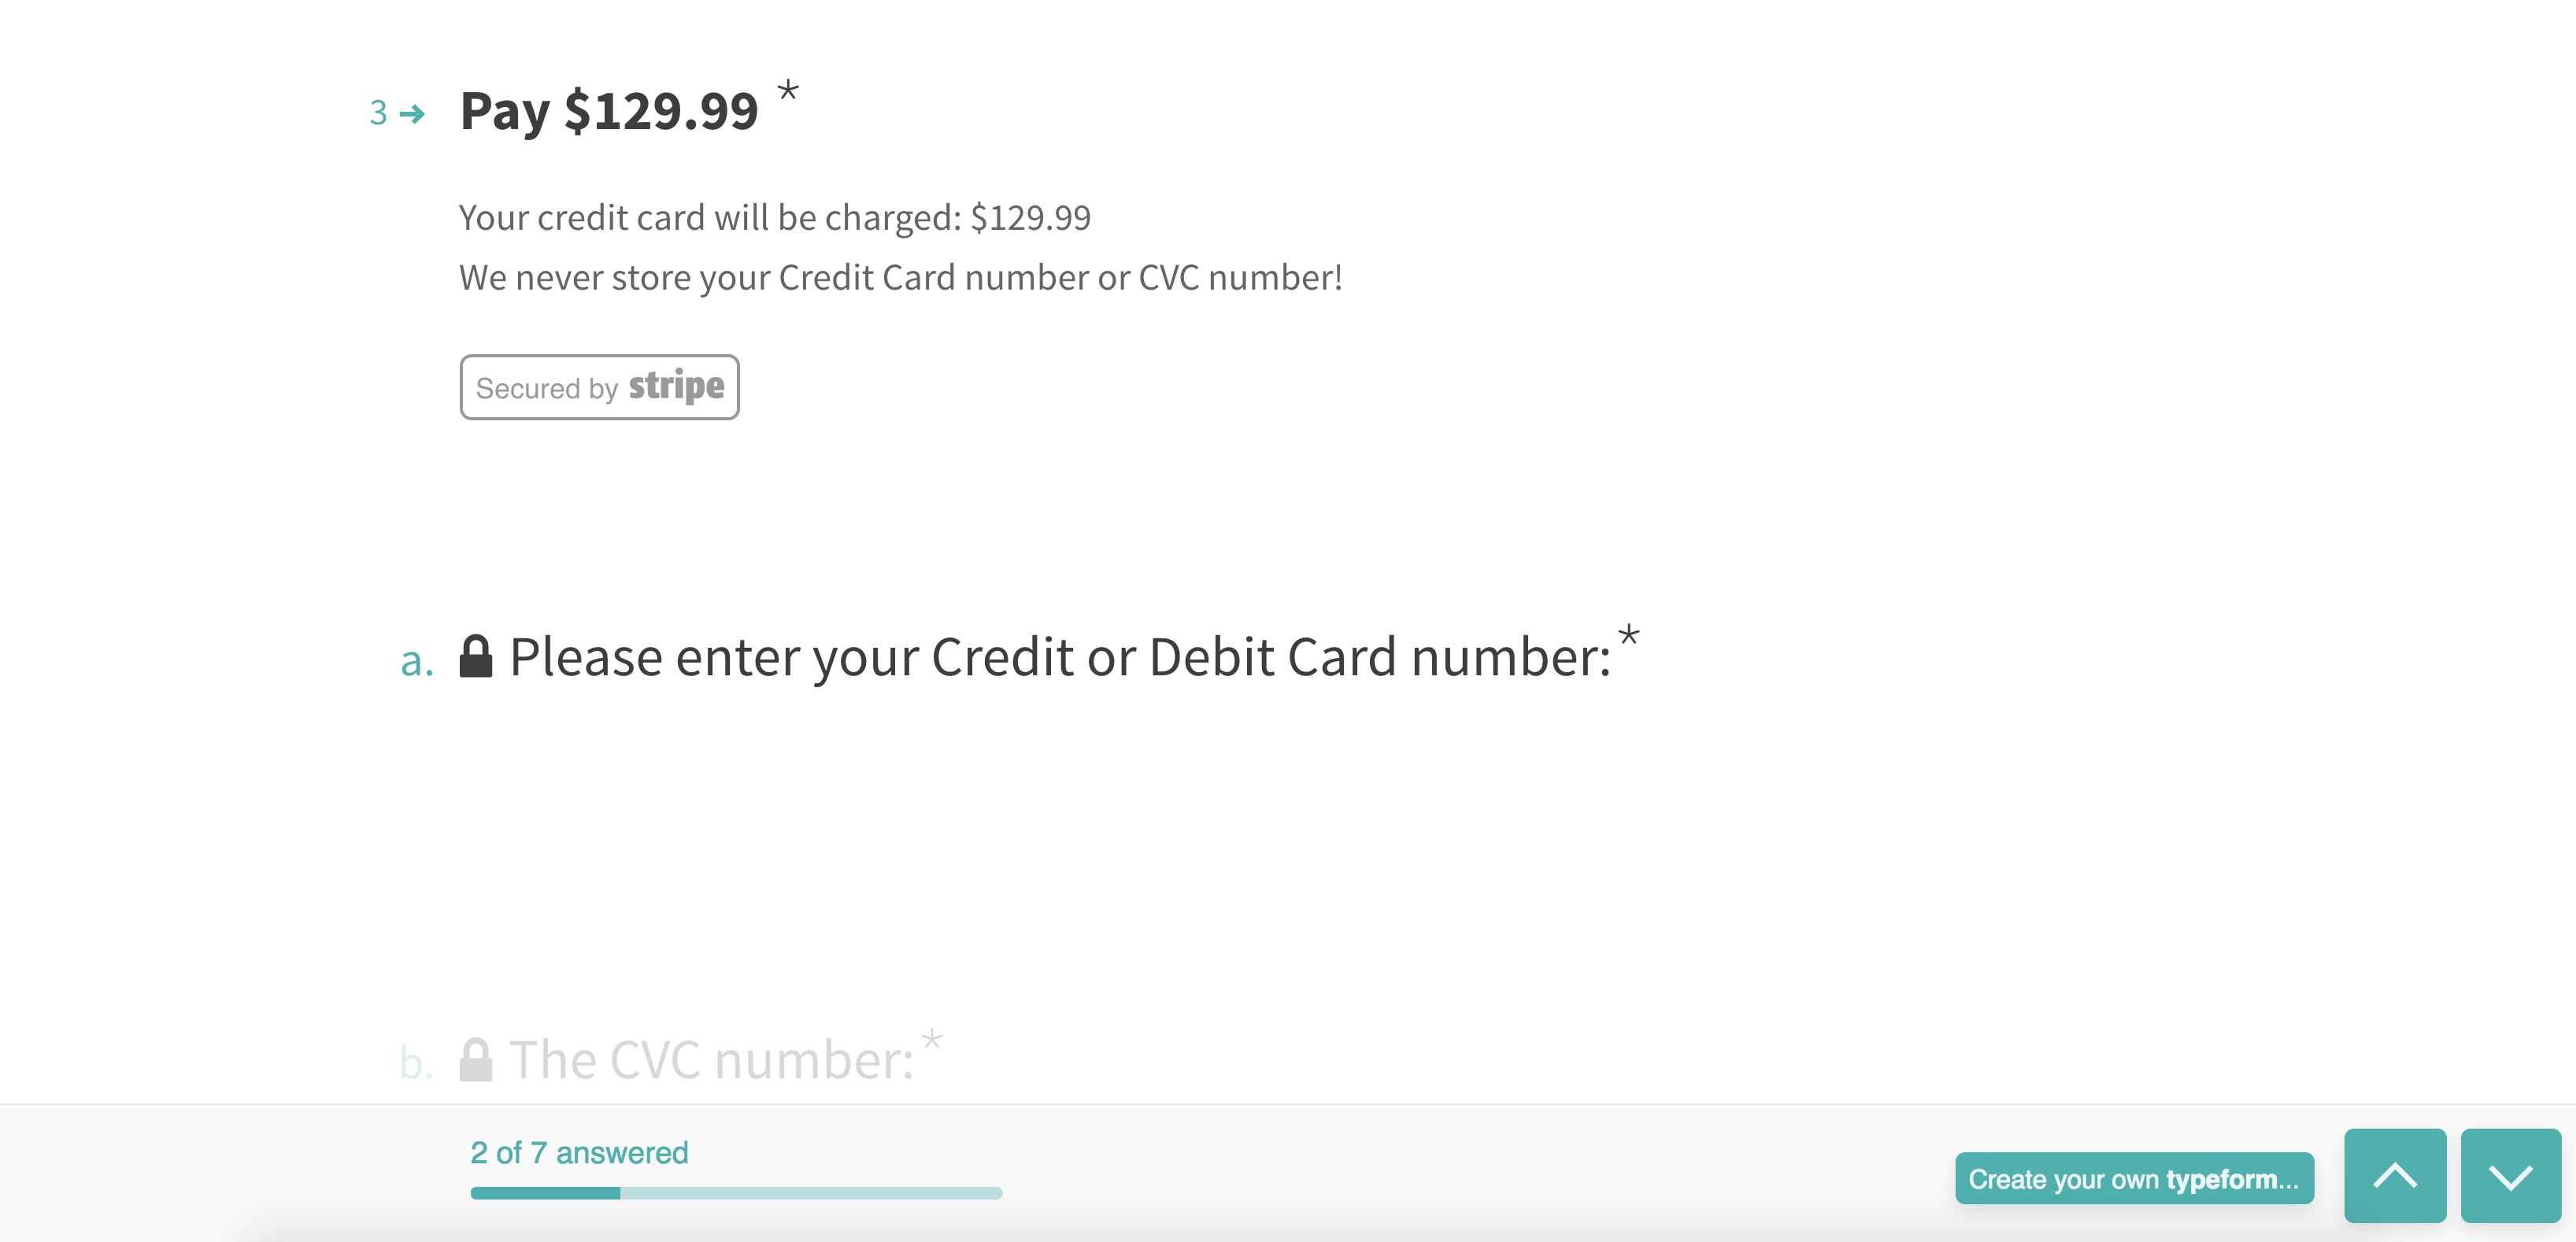This screenshot has height=1242, width=2576.
Task: Click the asterisk after the Card number label
Action: click(x=1628, y=635)
